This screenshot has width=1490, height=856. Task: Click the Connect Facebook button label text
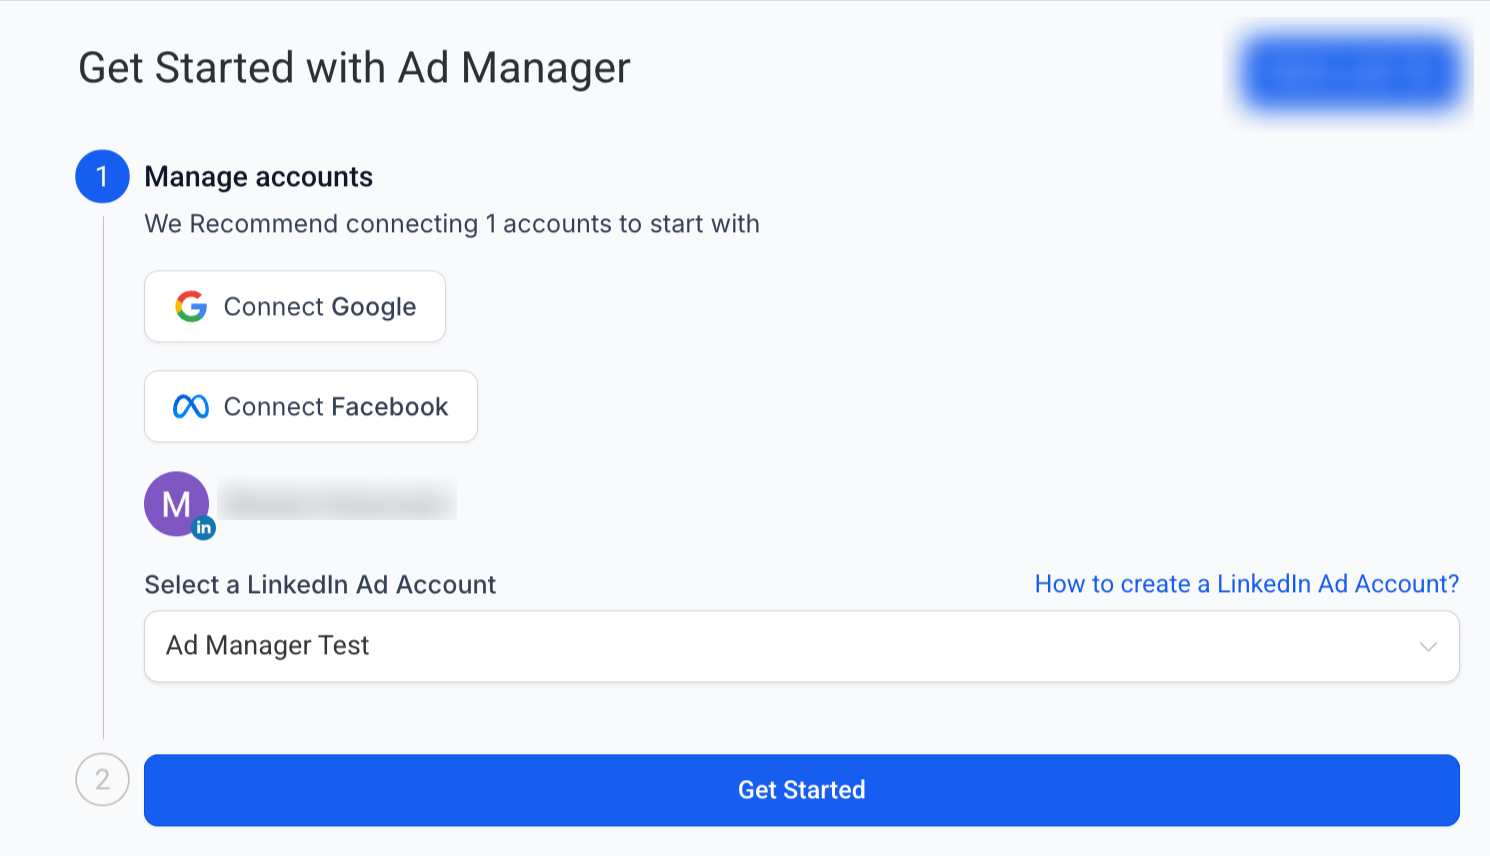click(x=335, y=406)
